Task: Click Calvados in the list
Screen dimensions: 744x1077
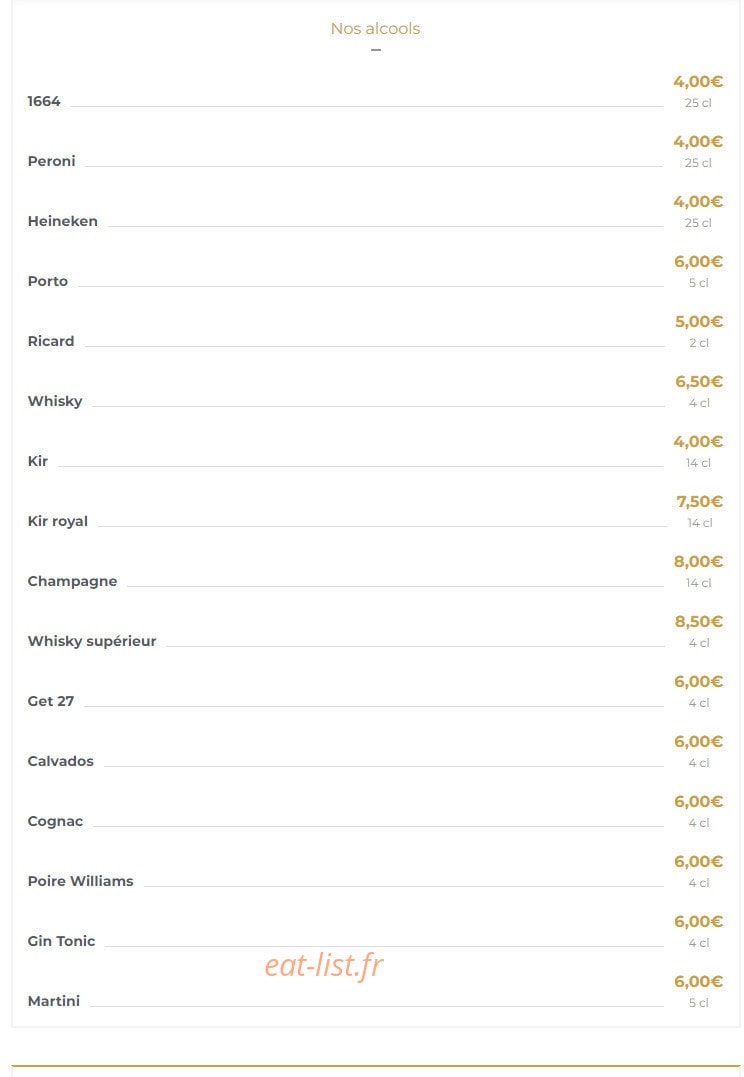Action: [x=60, y=761]
